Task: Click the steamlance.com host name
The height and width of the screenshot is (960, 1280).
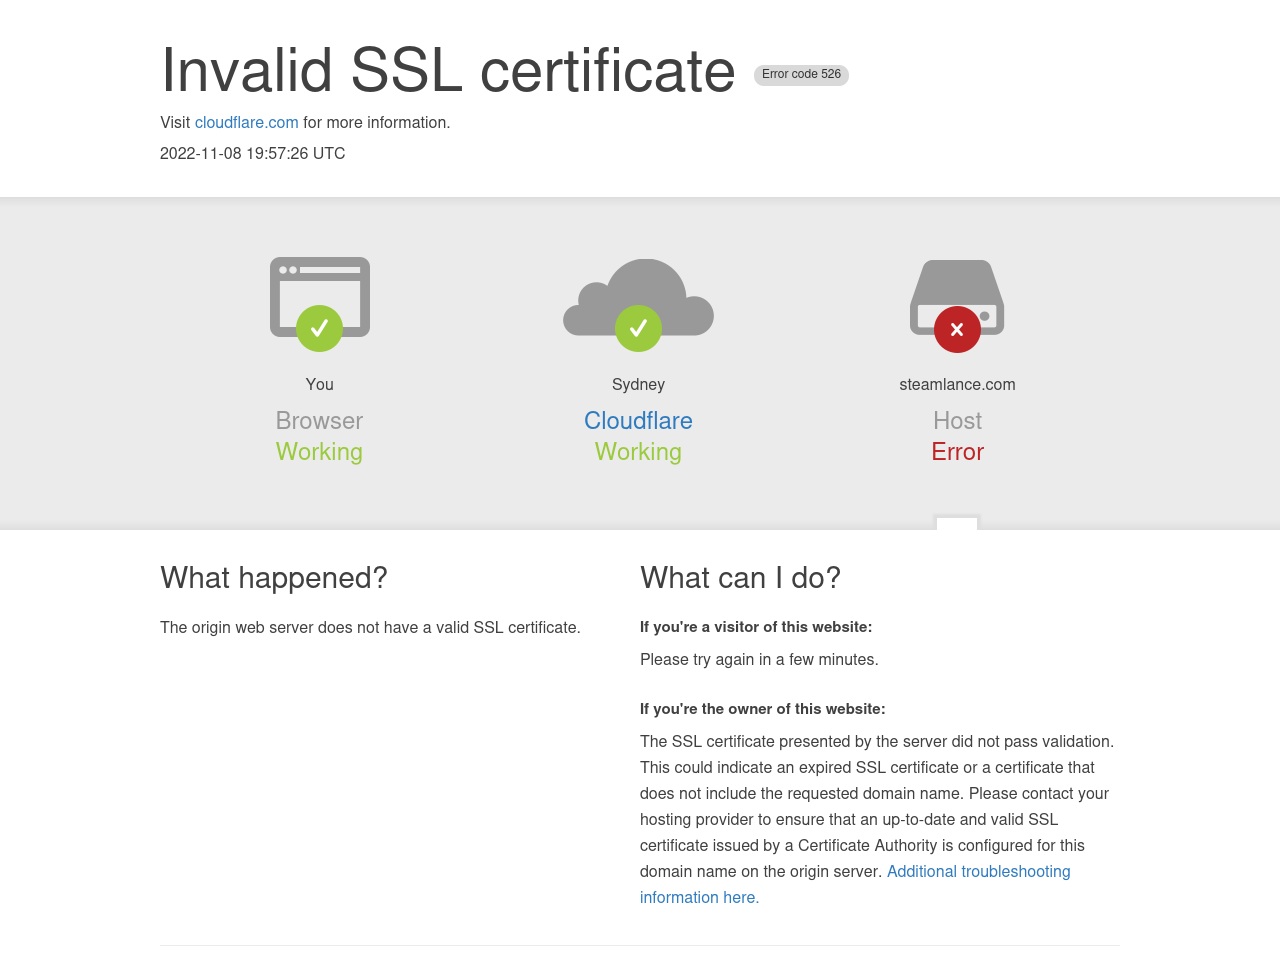Action: 957,384
